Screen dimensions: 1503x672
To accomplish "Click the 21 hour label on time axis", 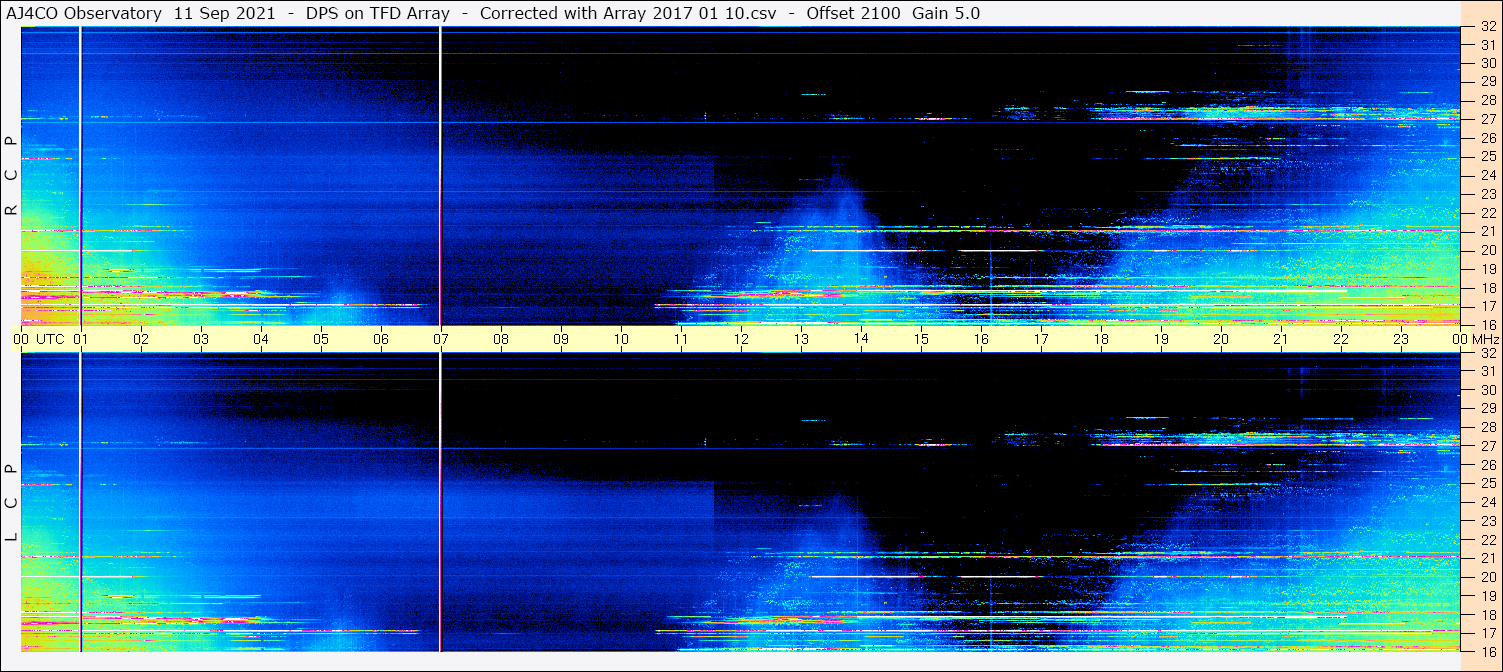I will click(1281, 339).
